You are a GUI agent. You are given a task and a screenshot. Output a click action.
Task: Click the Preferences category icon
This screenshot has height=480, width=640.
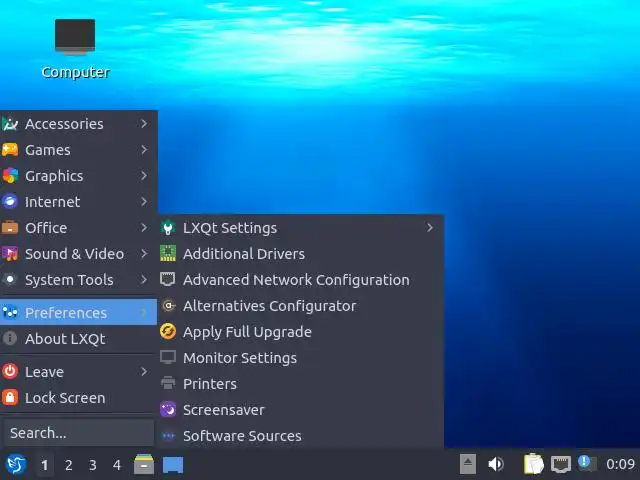tap(10, 313)
